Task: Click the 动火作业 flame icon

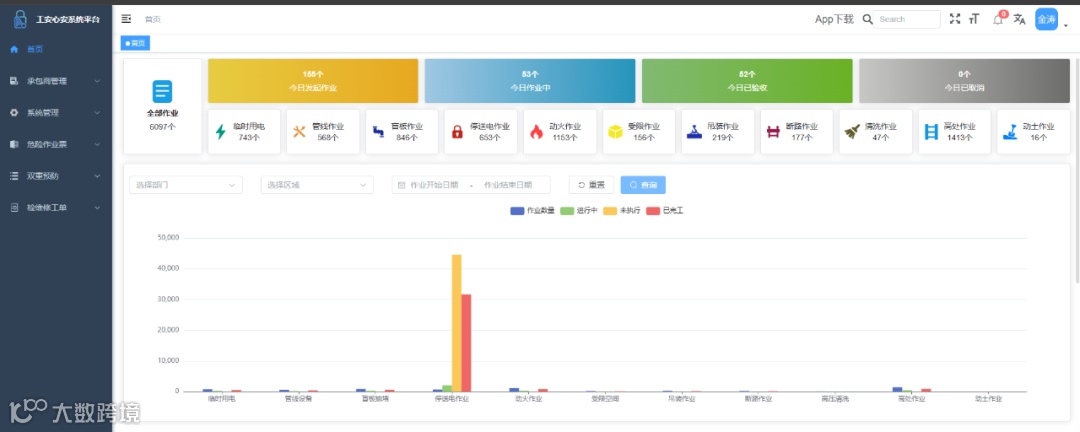Action: click(536, 132)
